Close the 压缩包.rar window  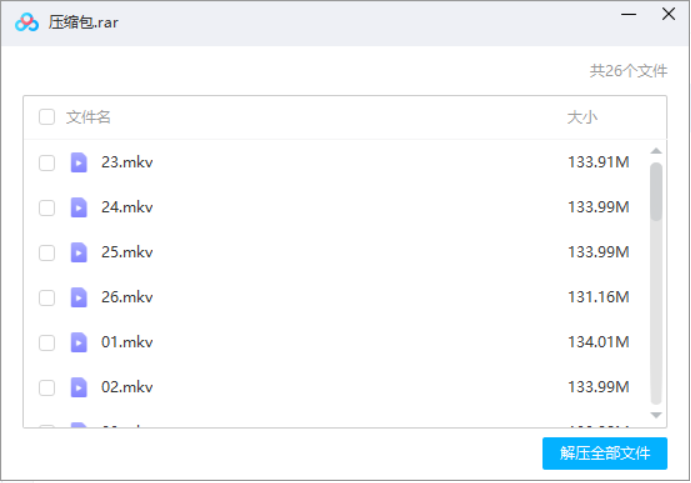pyautogui.click(x=668, y=14)
